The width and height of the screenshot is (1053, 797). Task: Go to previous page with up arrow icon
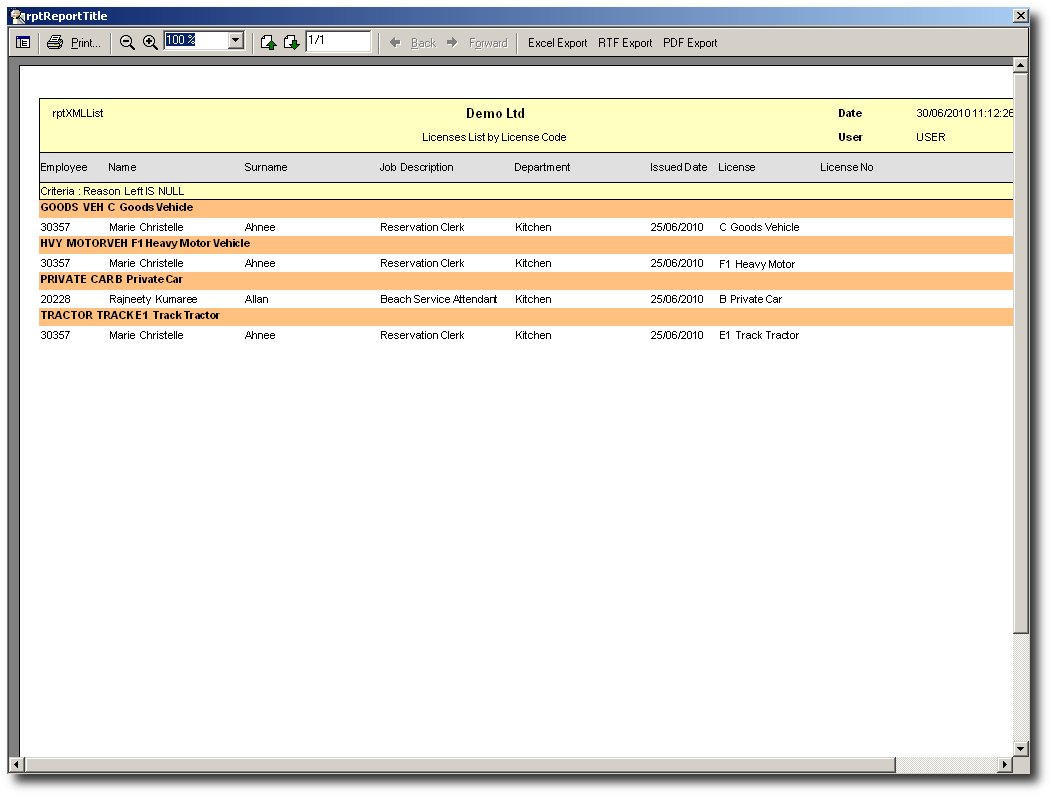pos(268,43)
